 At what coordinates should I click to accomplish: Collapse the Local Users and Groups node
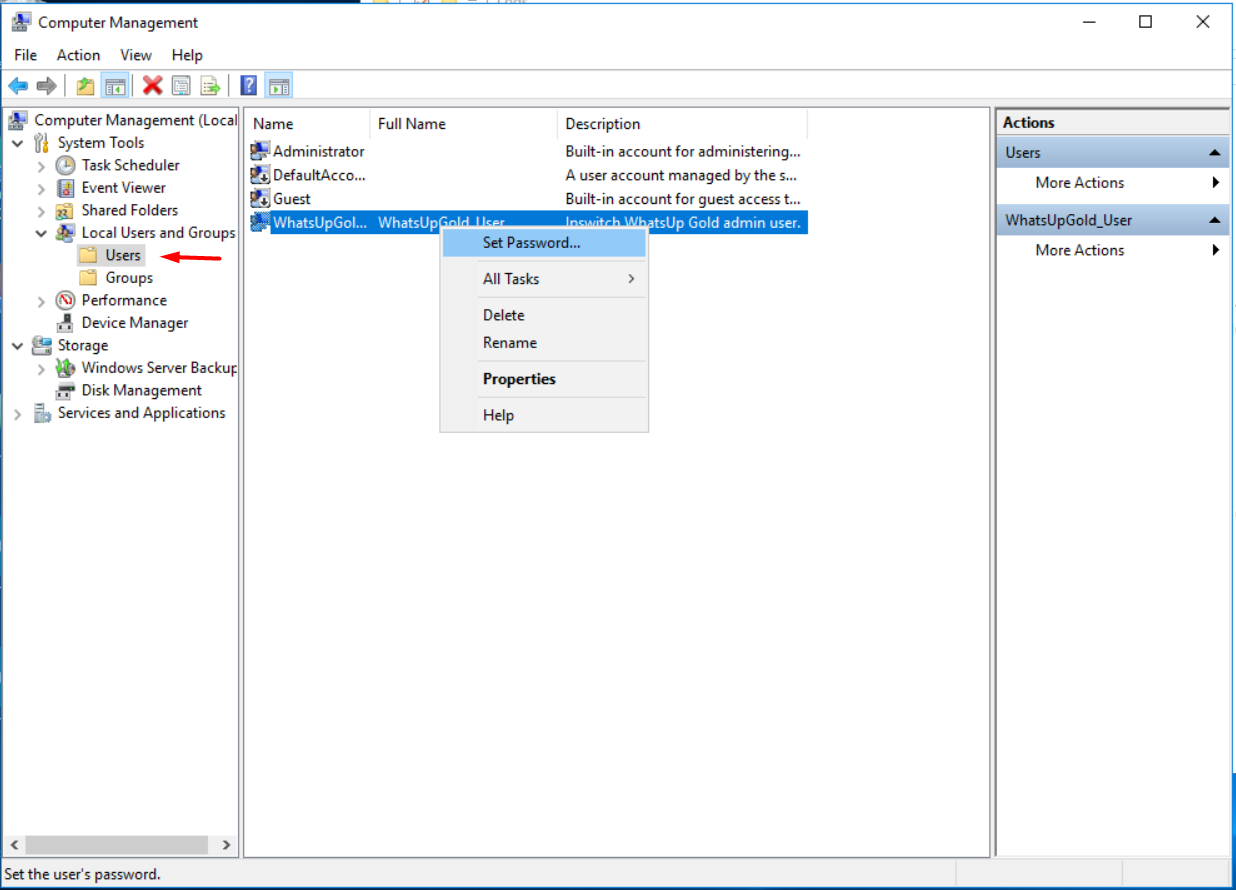click(41, 233)
